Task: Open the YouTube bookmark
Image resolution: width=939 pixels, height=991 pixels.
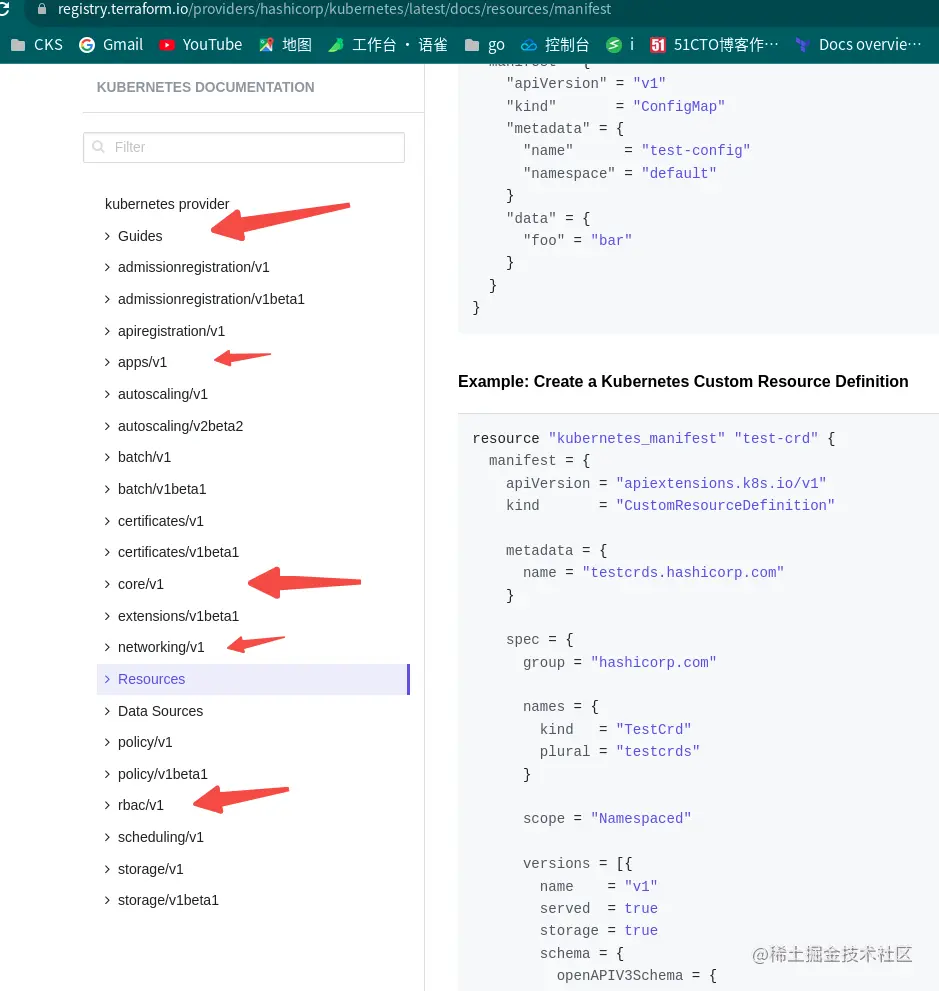Action: coord(200,45)
